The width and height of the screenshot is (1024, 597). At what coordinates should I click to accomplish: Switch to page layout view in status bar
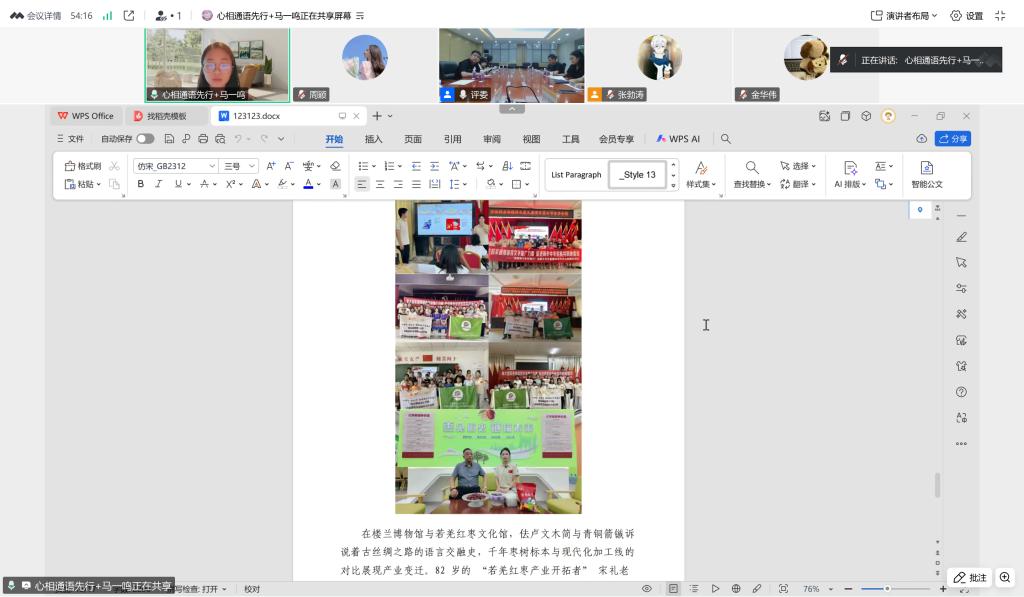pos(674,589)
